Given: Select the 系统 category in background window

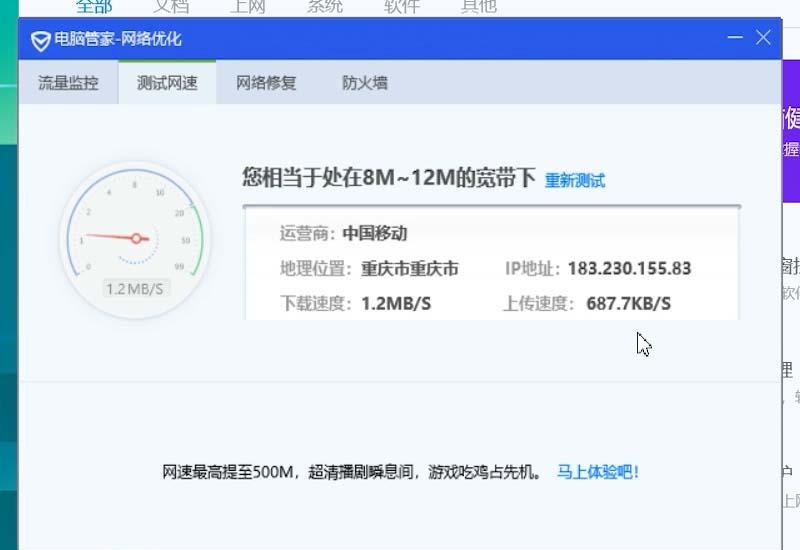Looking at the screenshot, I should point(324,6).
